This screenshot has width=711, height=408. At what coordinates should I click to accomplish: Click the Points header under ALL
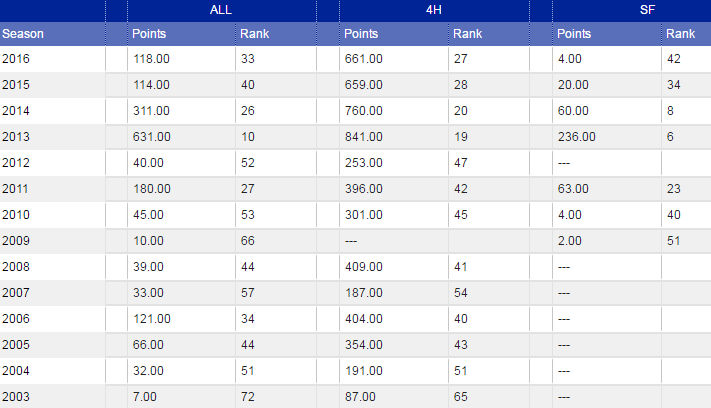[150, 34]
